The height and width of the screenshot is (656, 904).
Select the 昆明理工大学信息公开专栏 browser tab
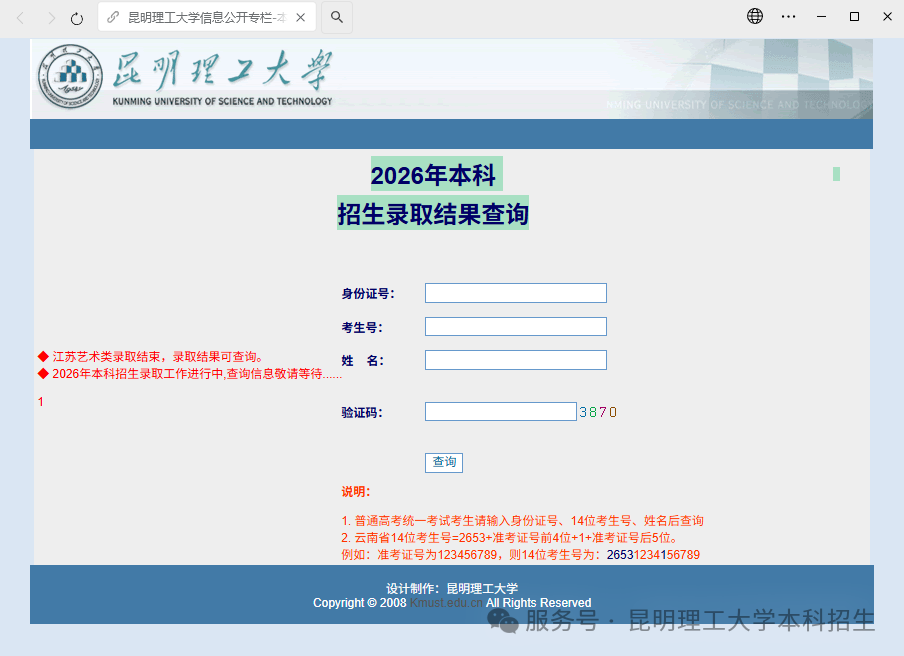[x=207, y=17]
